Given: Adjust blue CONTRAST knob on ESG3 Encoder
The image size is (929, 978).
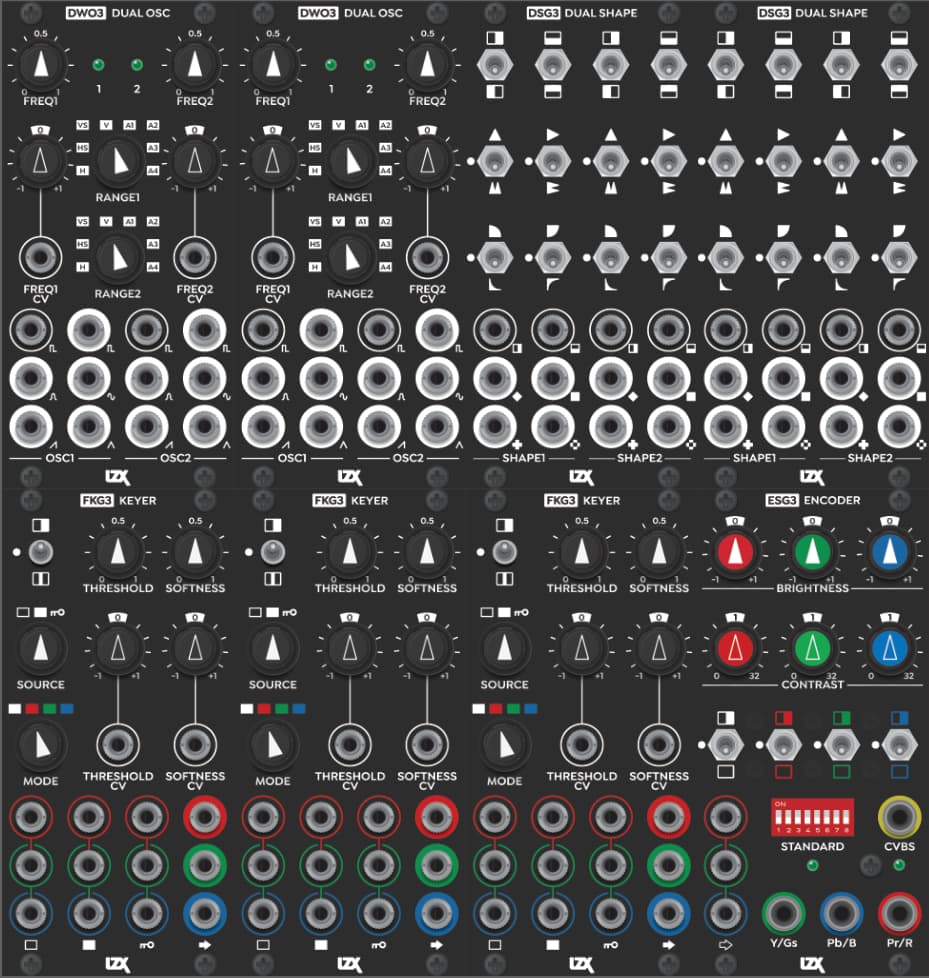Looking at the screenshot, I should (x=890, y=649).
